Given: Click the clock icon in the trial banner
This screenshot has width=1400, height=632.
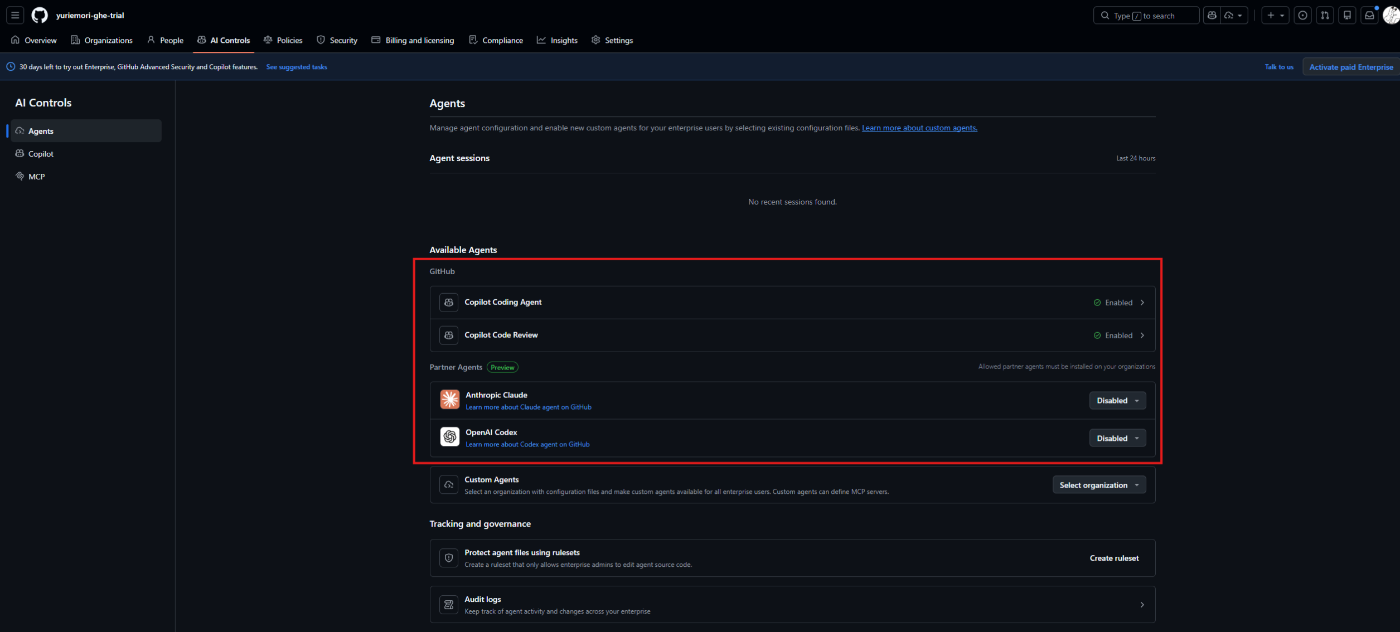Looking at the screenshot, I should tap(11, 67).
